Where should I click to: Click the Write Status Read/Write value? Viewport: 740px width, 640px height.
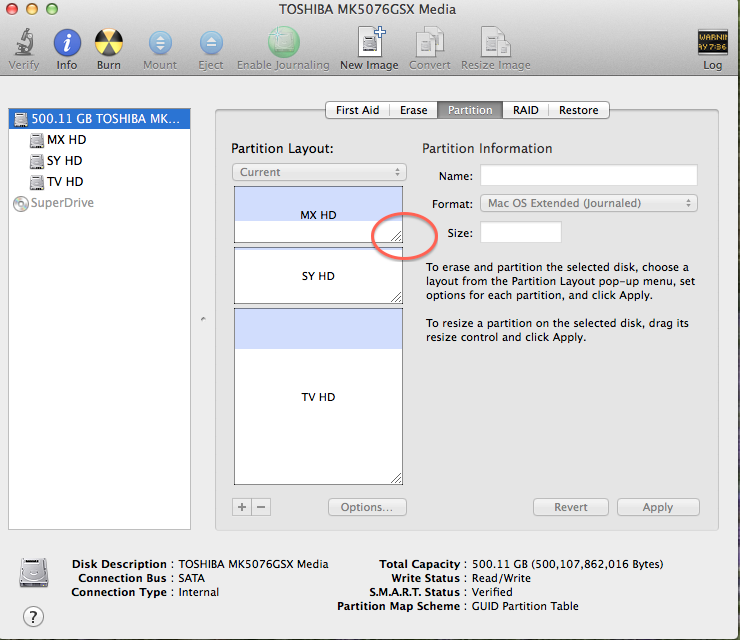pos(501,578)
